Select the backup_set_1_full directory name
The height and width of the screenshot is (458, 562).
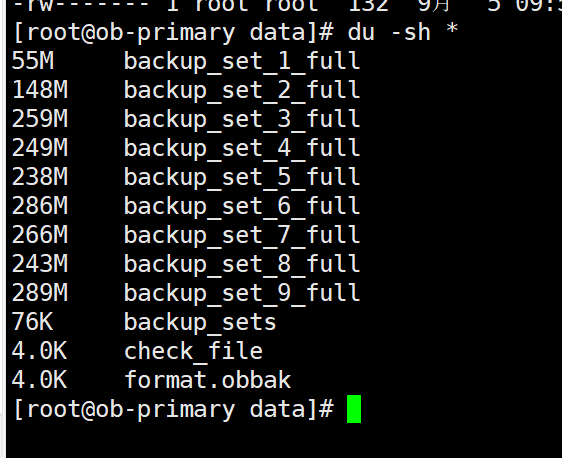pos(242,61)
